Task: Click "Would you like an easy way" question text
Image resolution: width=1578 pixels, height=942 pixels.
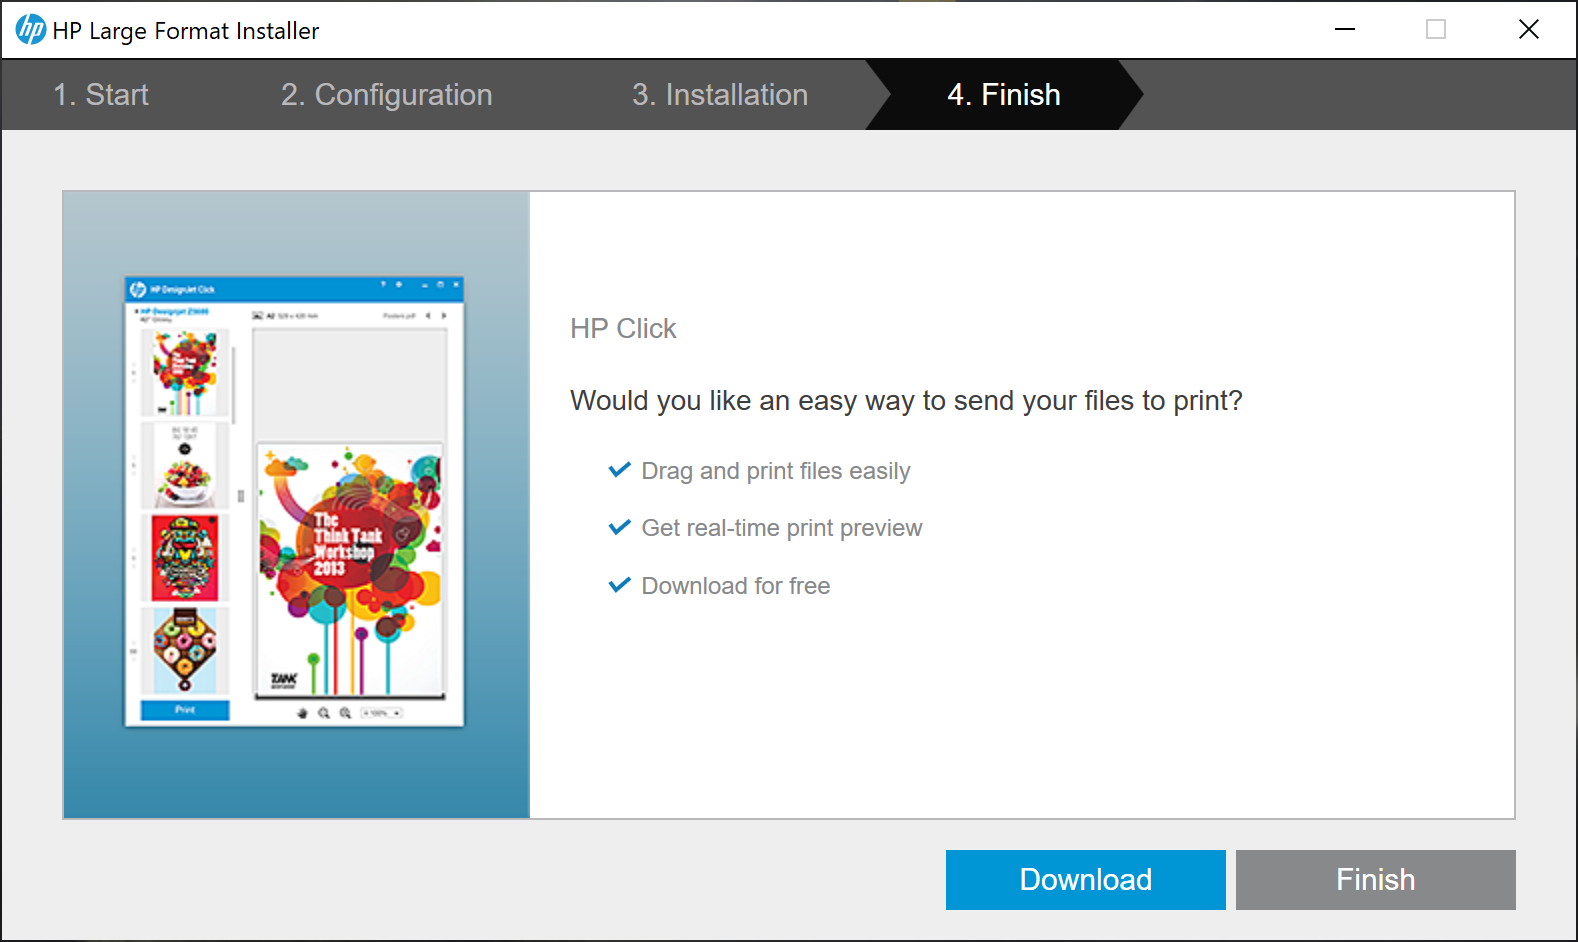Action: click(x=906, y=401)
